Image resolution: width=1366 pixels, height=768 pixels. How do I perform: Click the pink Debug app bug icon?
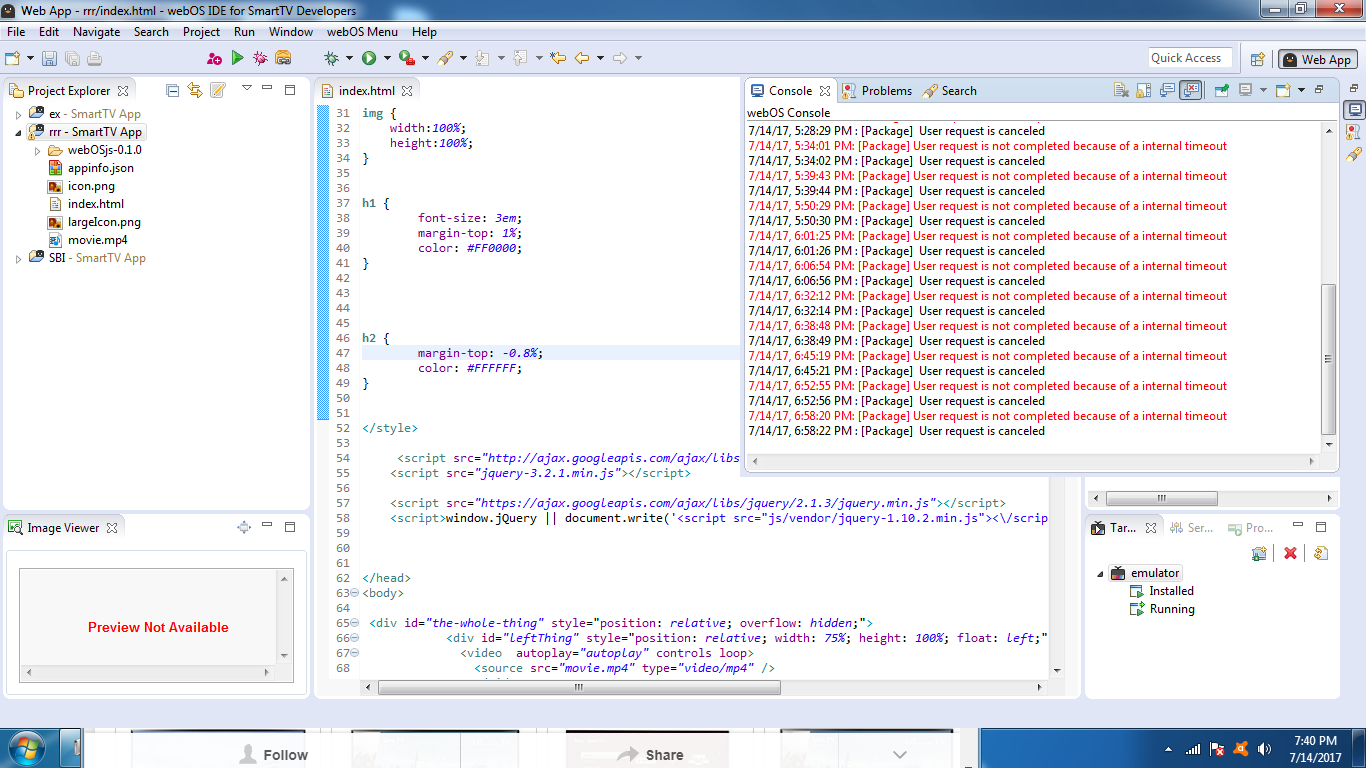[260, 58]
